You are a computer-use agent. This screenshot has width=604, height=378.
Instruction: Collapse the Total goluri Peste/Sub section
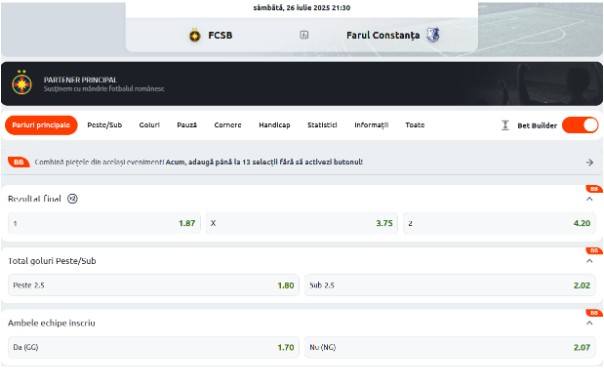[x=589, y=261]
